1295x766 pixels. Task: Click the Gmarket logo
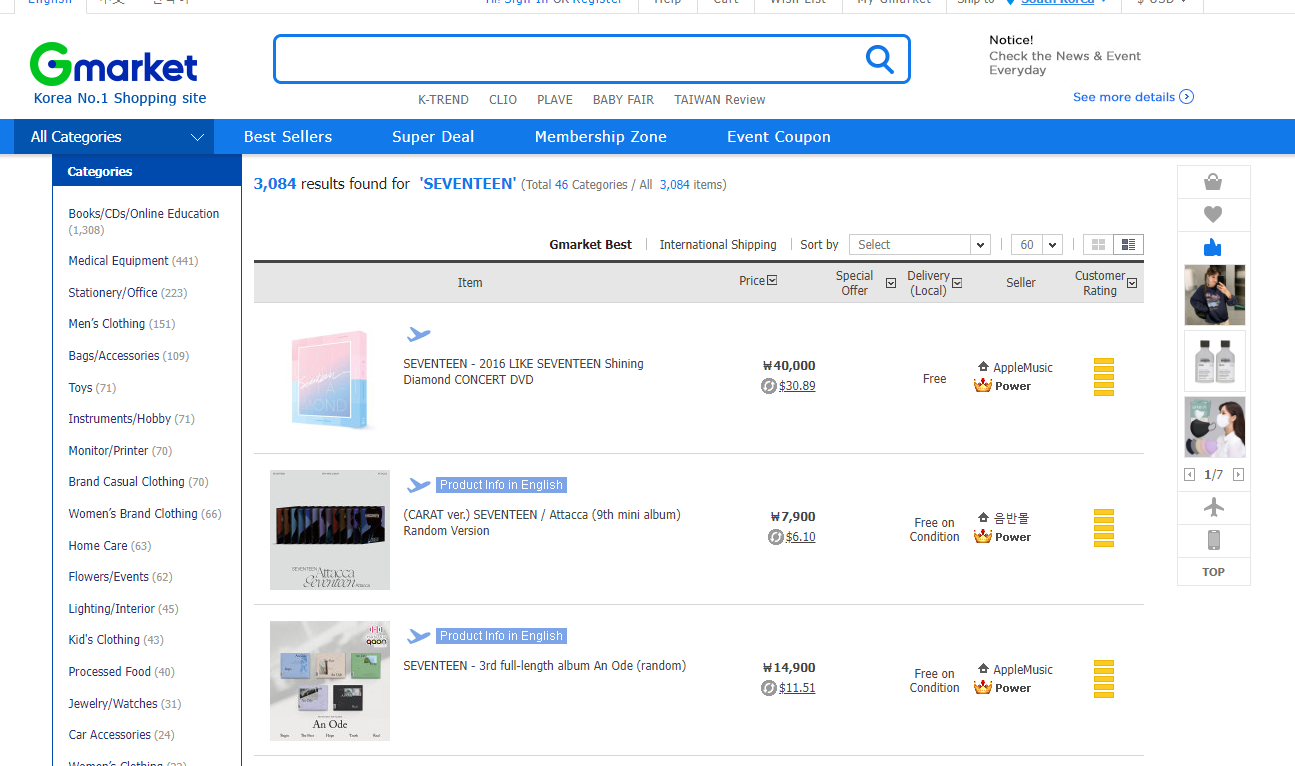coord(114,66)
